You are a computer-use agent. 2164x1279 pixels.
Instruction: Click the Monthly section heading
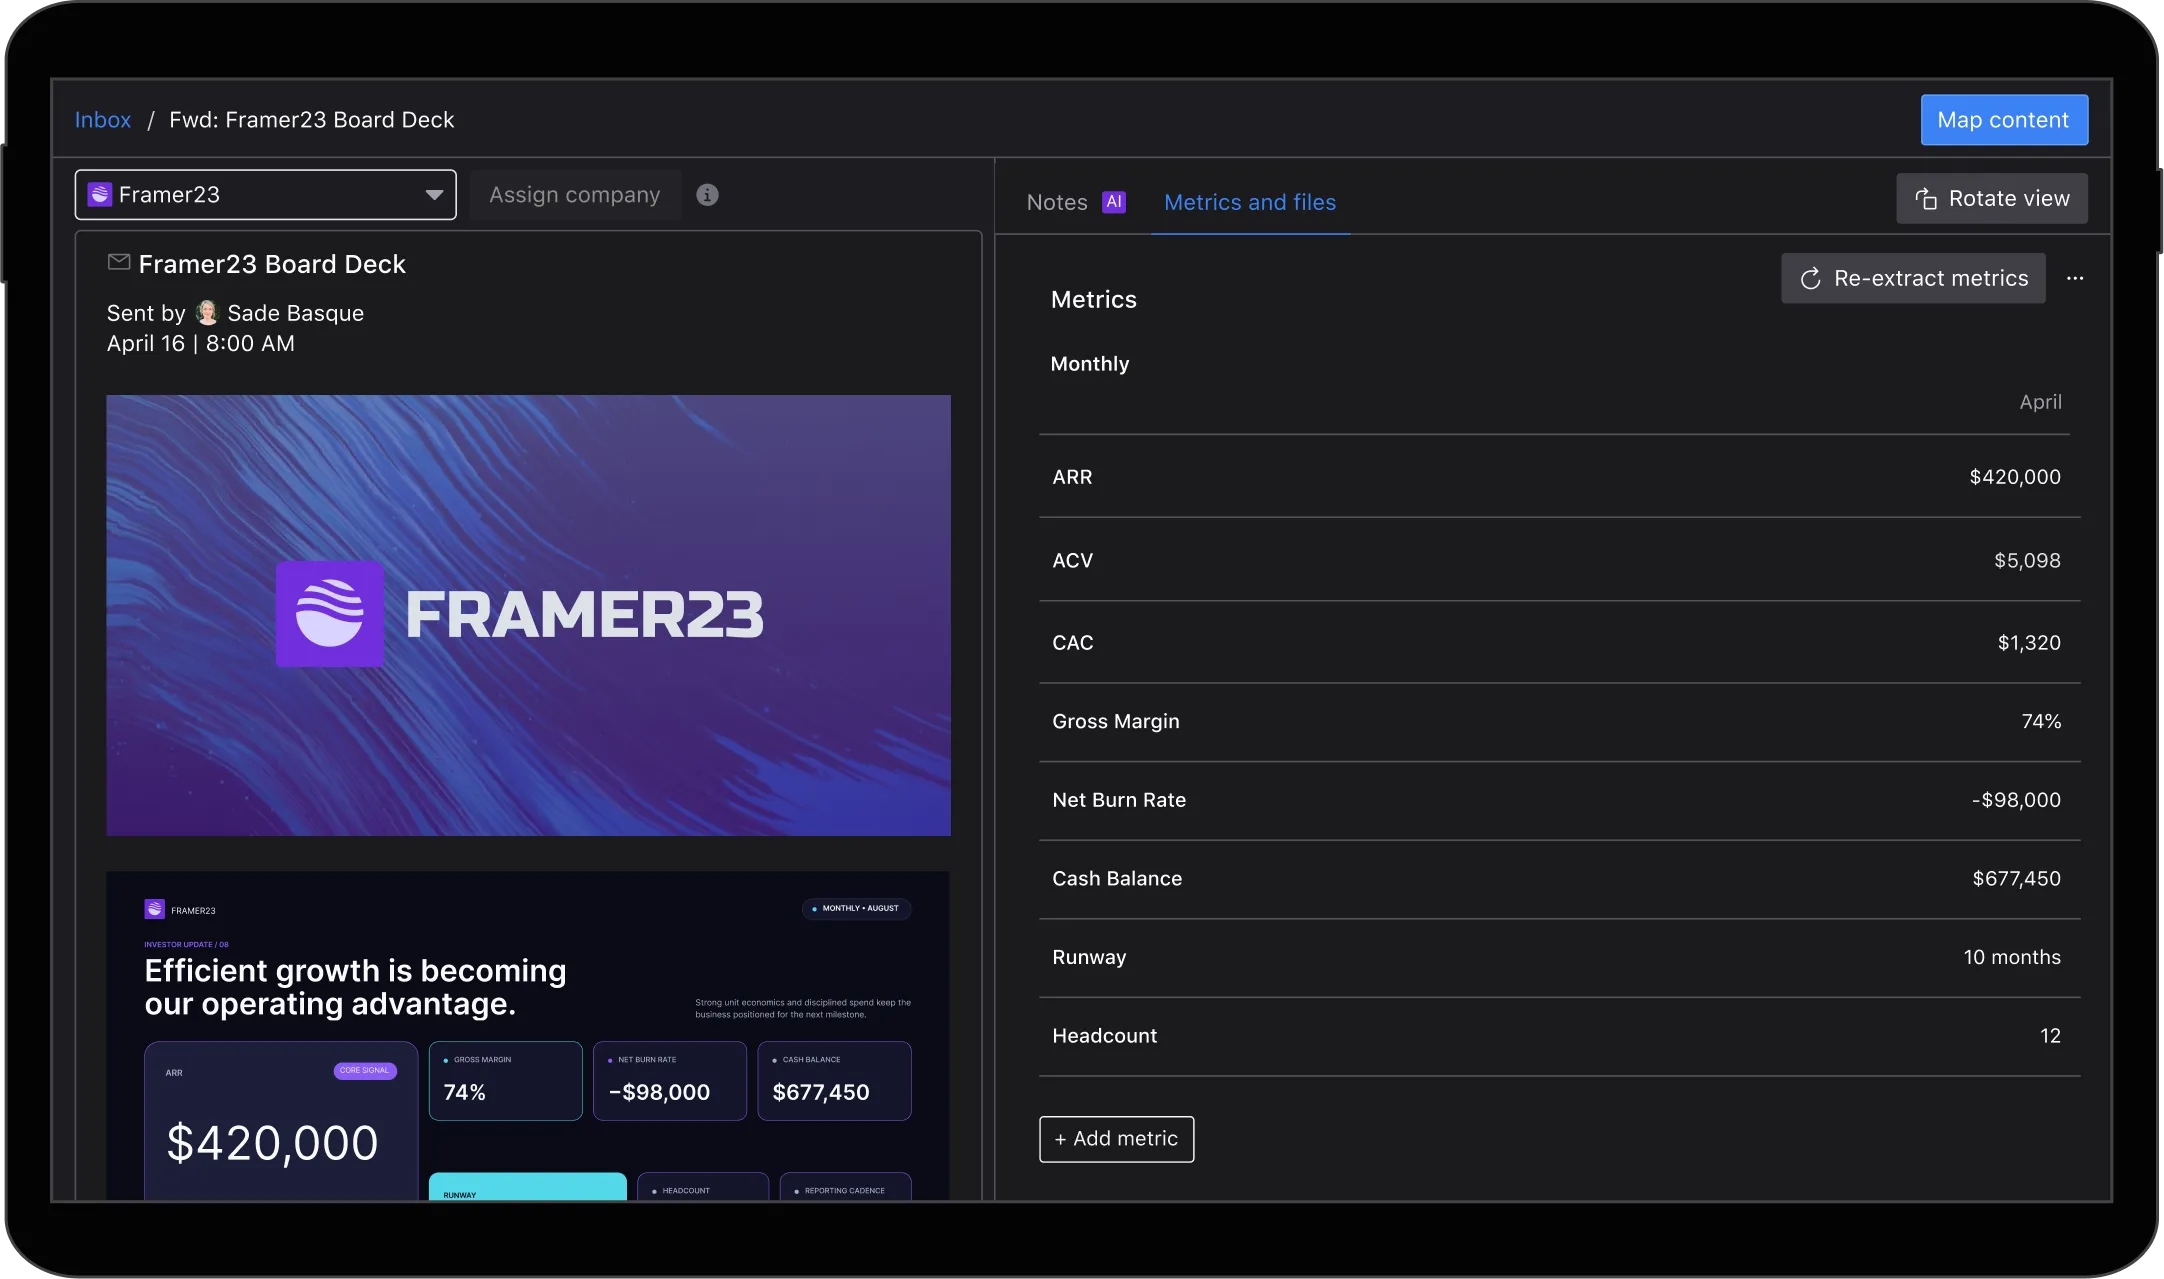click(1089, 364)
